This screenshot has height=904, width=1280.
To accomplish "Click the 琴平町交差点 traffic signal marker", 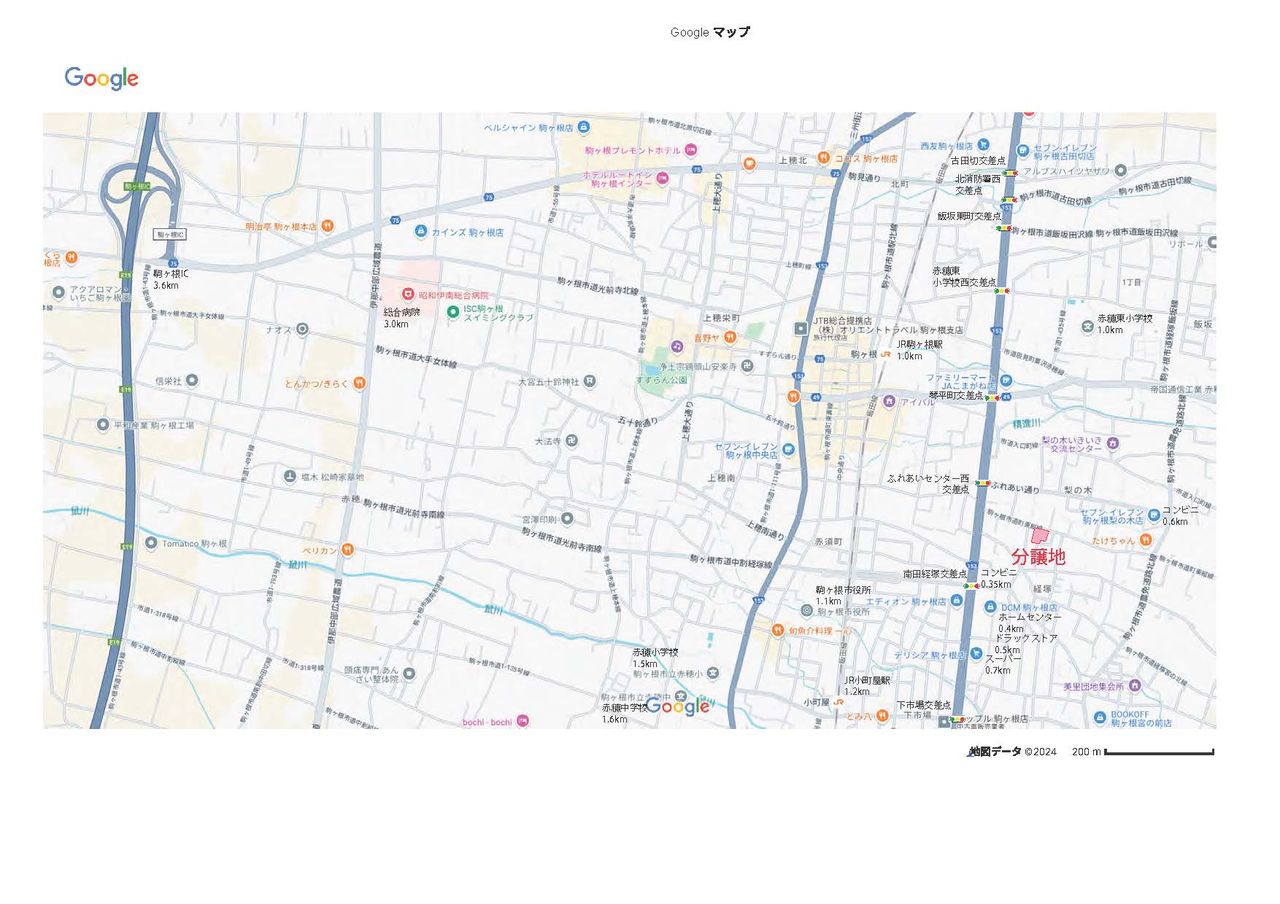I will tap(991, 398).
